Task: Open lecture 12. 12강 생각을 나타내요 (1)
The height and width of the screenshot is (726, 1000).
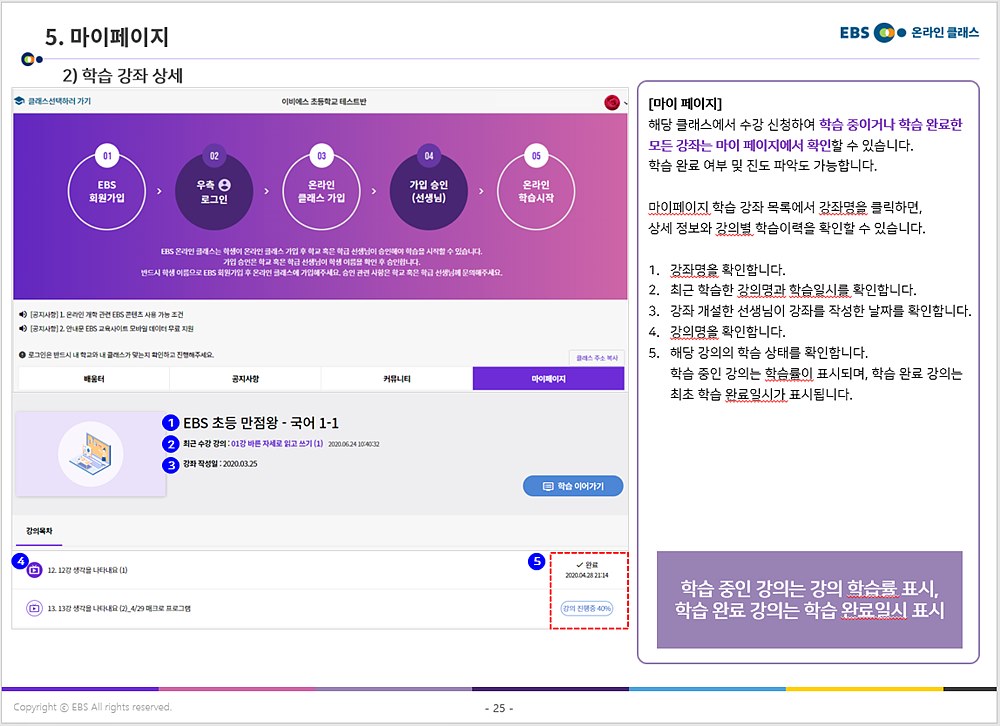Action: click(87, 570)
